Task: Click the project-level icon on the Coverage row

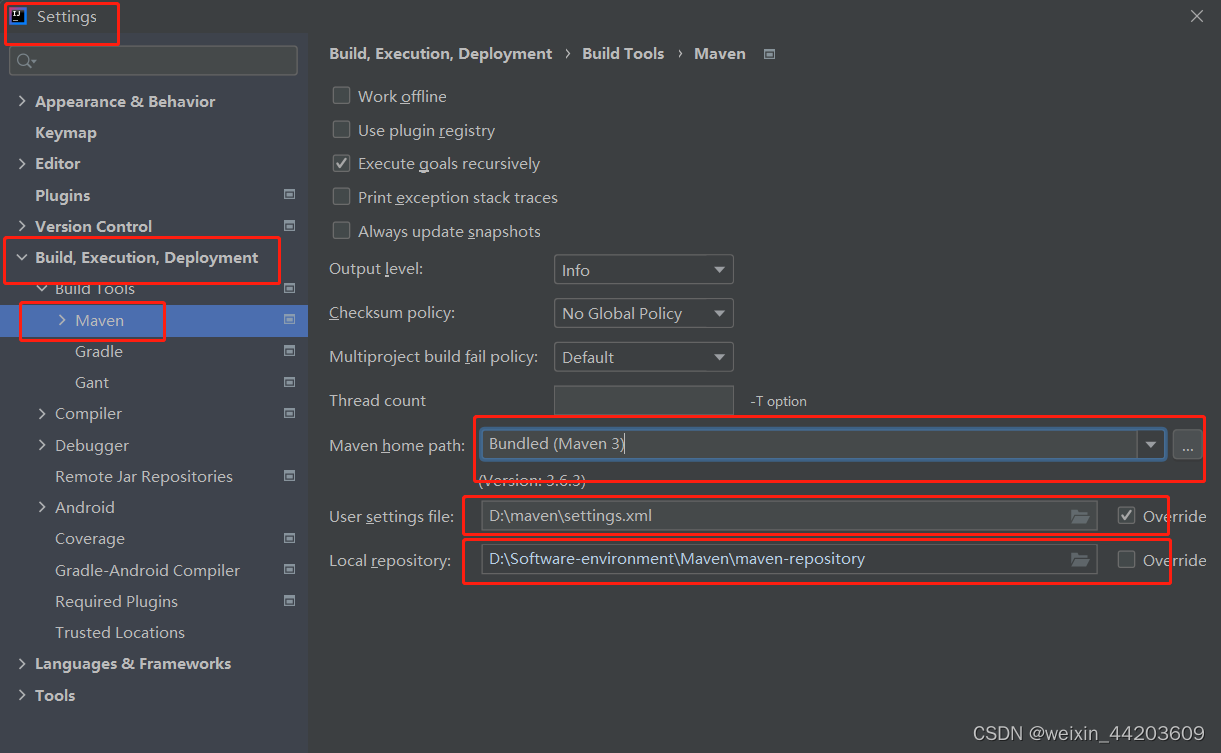Action: (289, 538)
